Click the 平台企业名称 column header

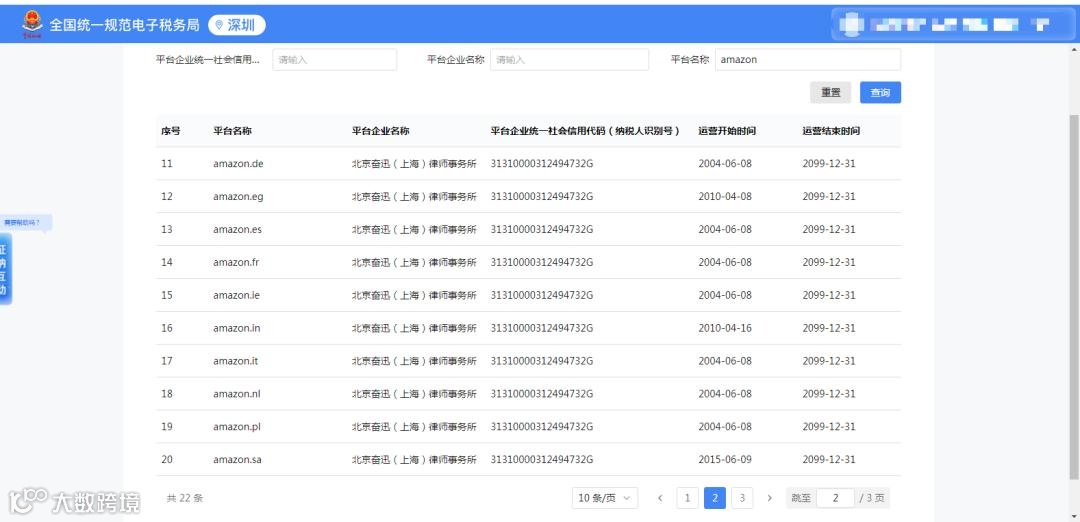pyautogui.click(x=381, y=131)
